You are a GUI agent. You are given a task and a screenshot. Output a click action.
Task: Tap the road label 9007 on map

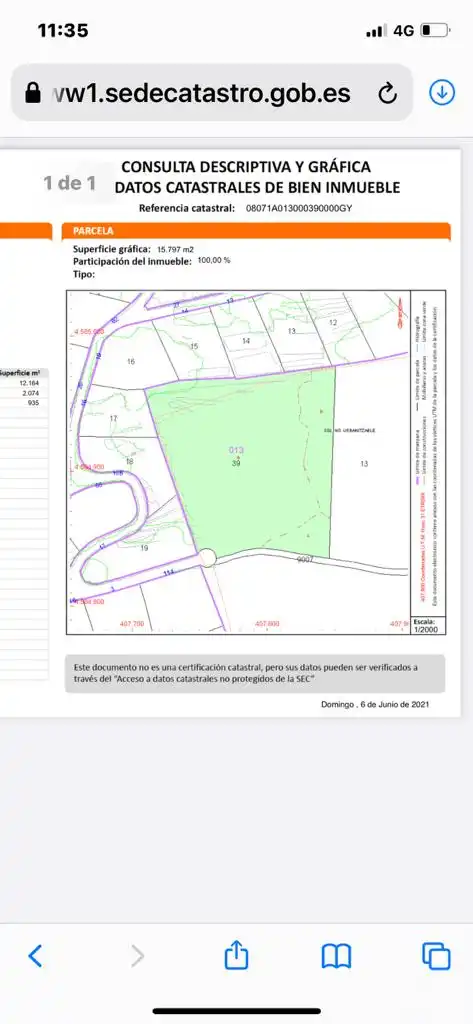pyautogui.click(x=305, y=560)
